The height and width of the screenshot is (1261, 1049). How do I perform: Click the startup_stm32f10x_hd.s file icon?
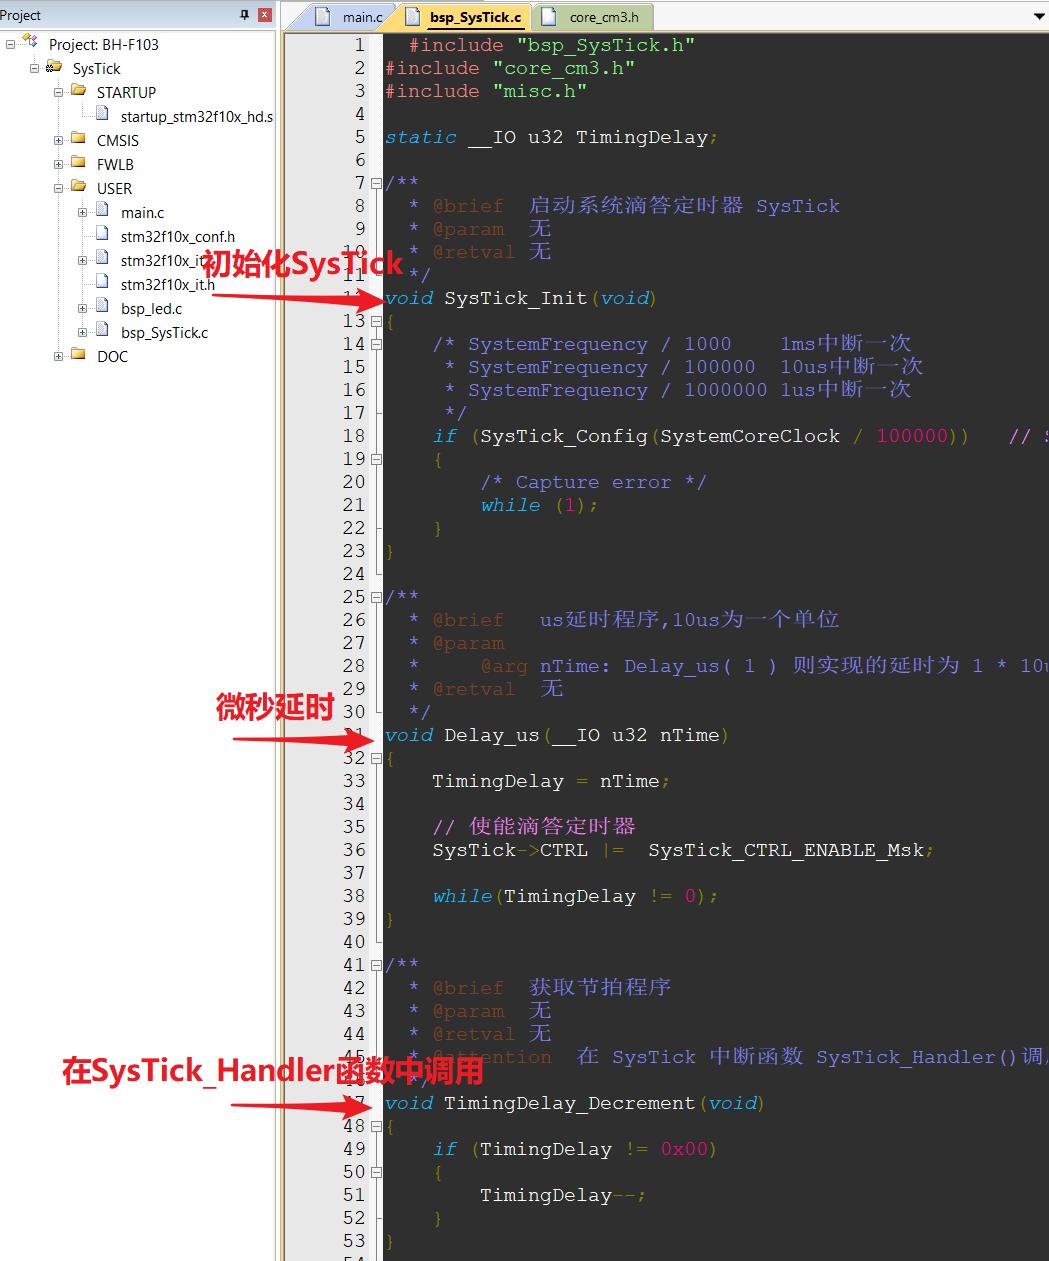point(103,116)
